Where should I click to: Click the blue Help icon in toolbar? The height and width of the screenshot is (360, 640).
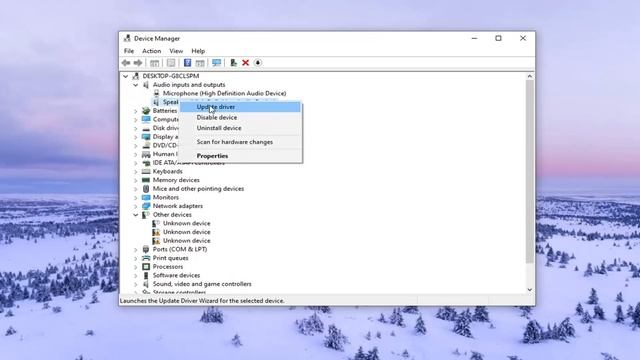point(187,63)
